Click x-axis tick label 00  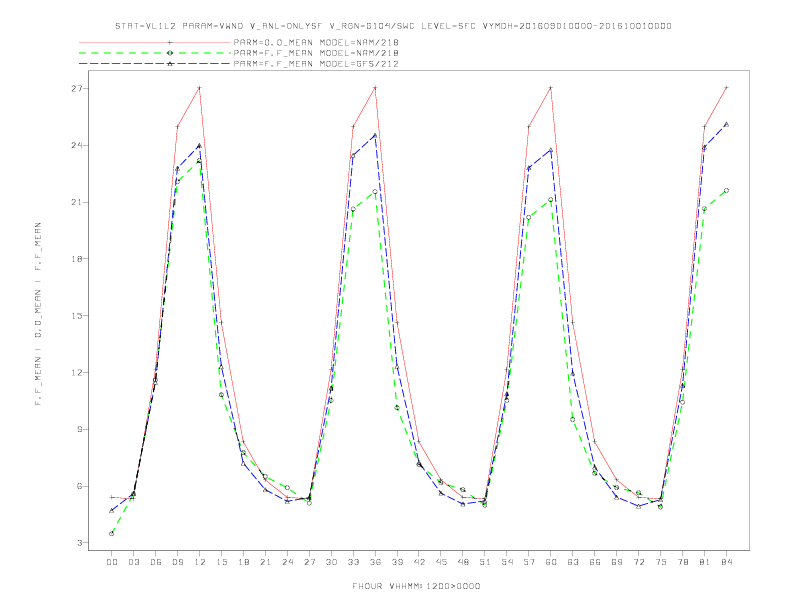(112, 562)
